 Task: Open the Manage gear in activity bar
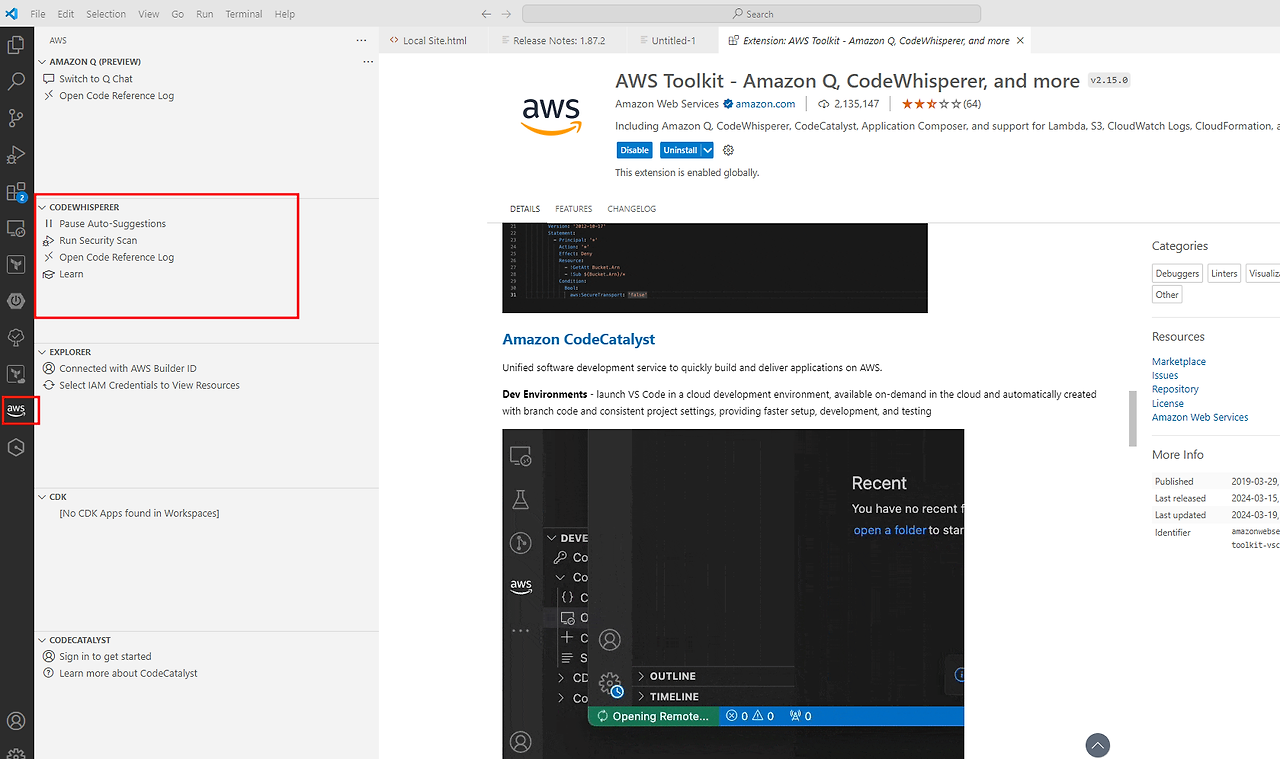16,753
